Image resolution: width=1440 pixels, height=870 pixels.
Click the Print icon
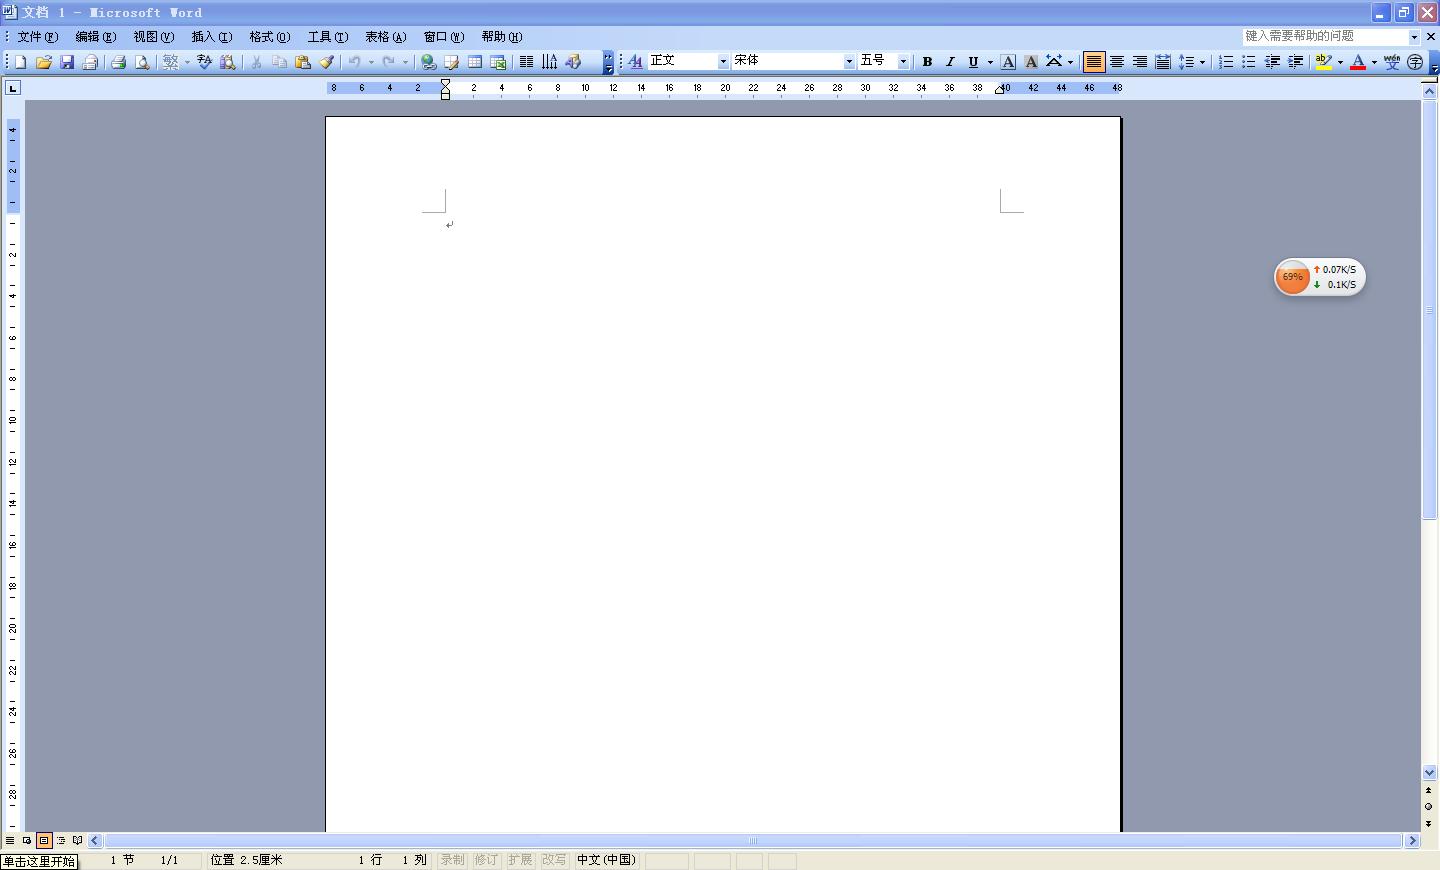[118, 62]
